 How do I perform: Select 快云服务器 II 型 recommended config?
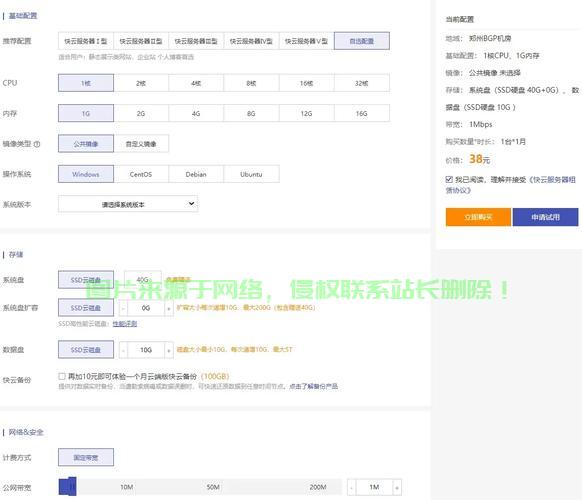point(141,41)
